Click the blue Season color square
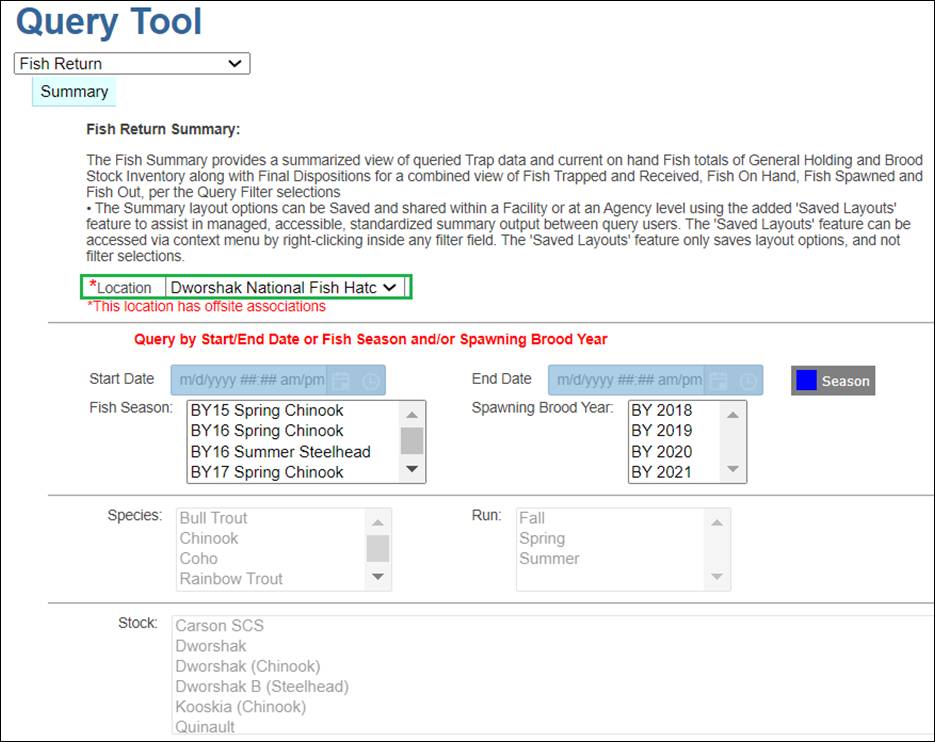 806,381
